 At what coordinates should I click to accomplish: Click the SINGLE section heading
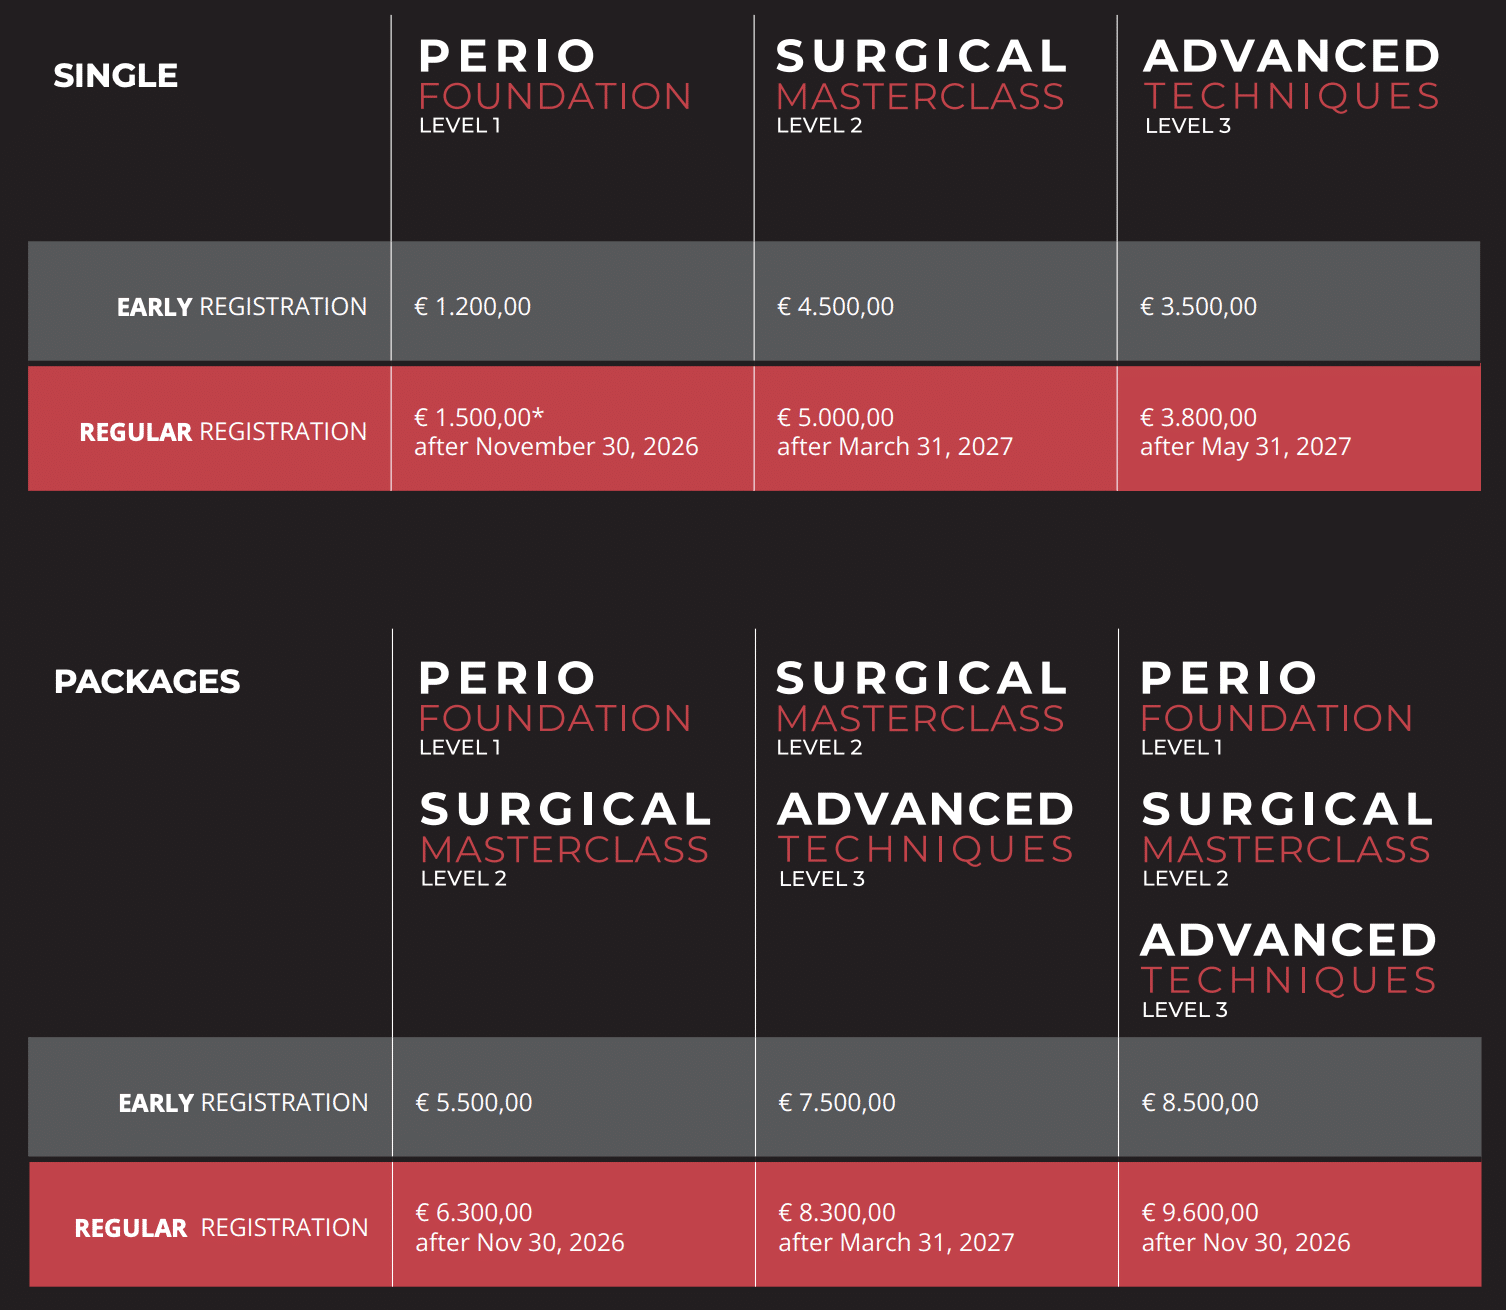(x=116, y=76)
